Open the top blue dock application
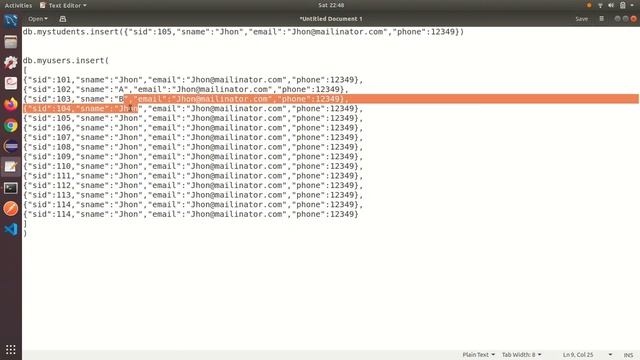The width and height of the screenshot is (640, 360). pyautogui.click(x=11, y=20)
